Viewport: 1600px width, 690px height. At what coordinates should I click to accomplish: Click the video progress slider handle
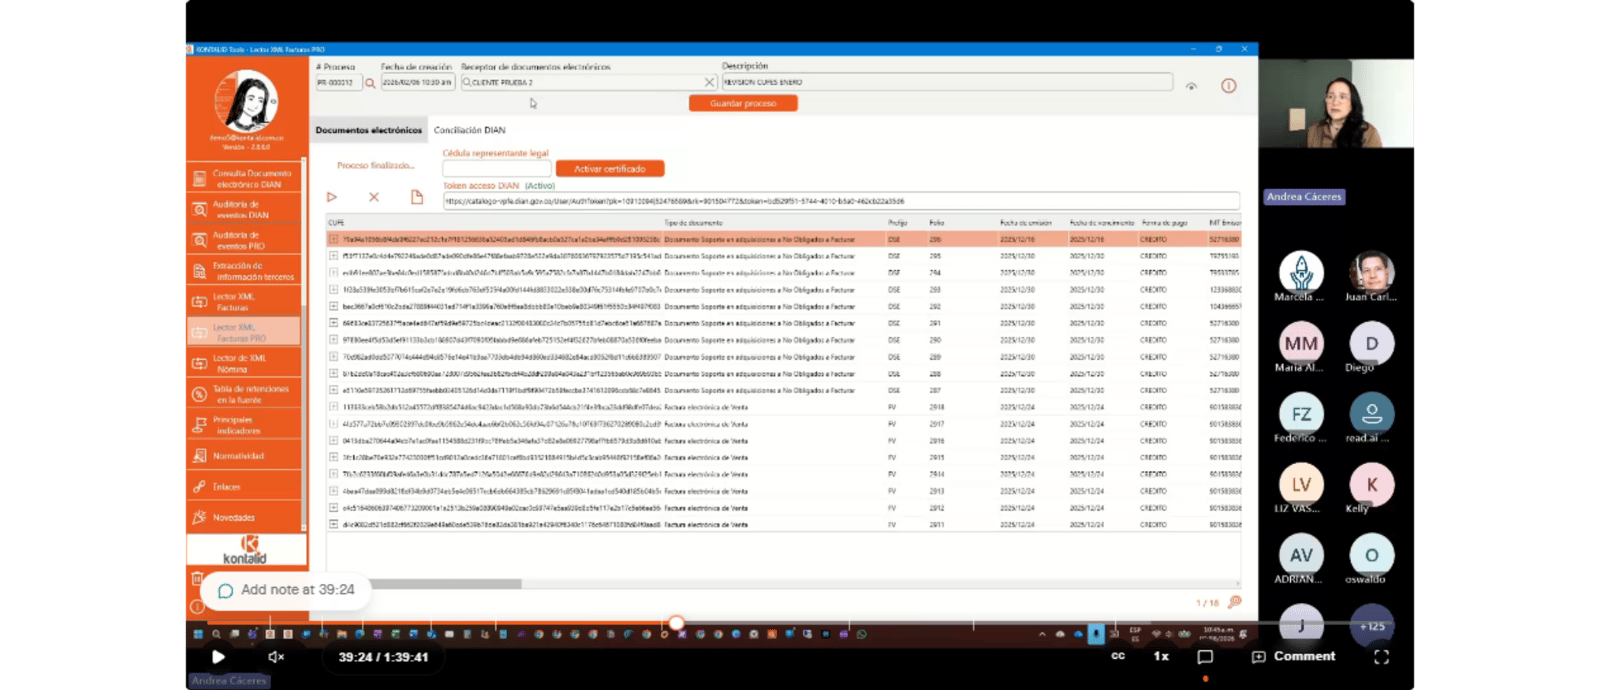[x=676, y=623]
